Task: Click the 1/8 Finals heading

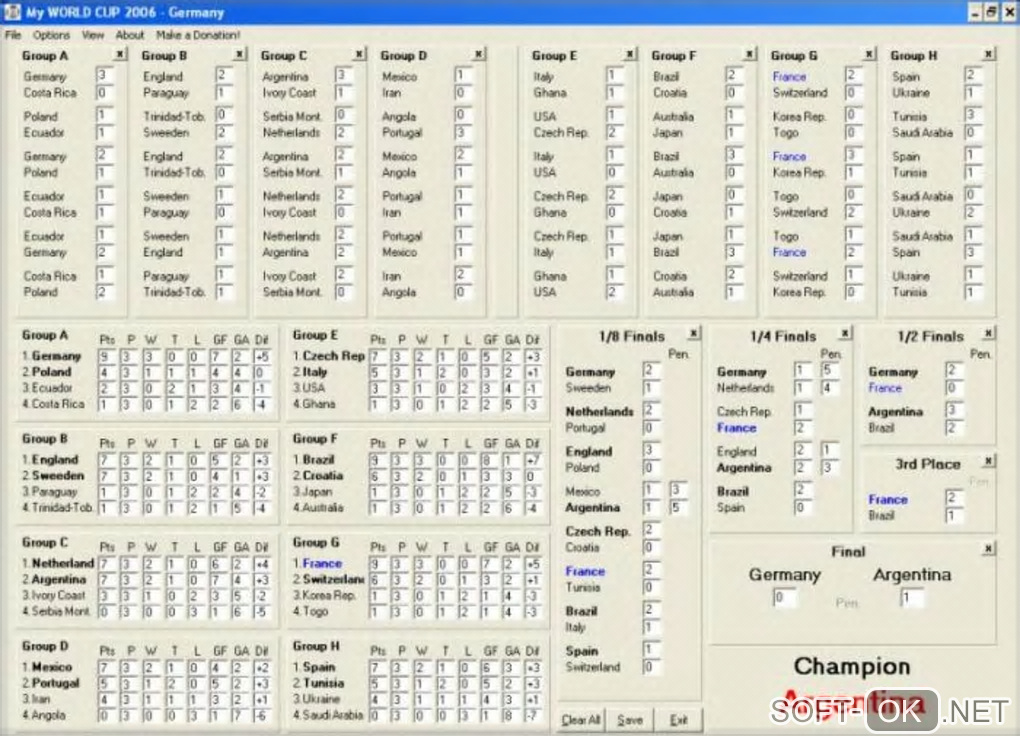Action: click(632, 336)
